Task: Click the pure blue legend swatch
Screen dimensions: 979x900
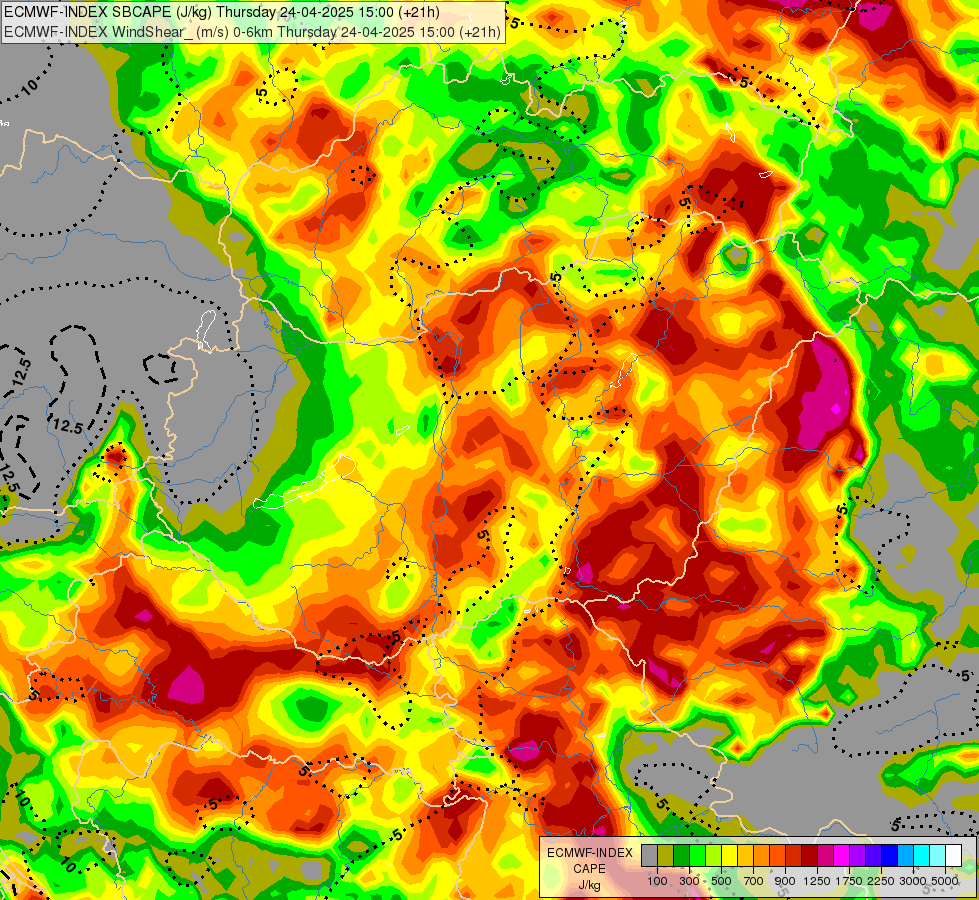Action: click(890, 855)
